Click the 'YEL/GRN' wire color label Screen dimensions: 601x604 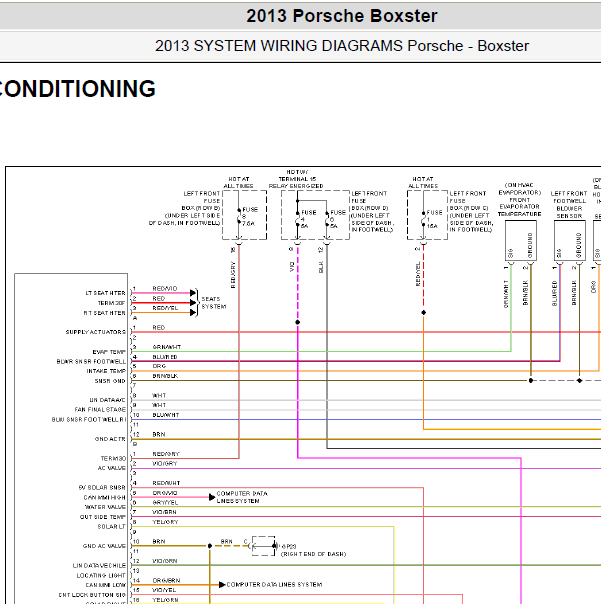click(x=165, y=600)
